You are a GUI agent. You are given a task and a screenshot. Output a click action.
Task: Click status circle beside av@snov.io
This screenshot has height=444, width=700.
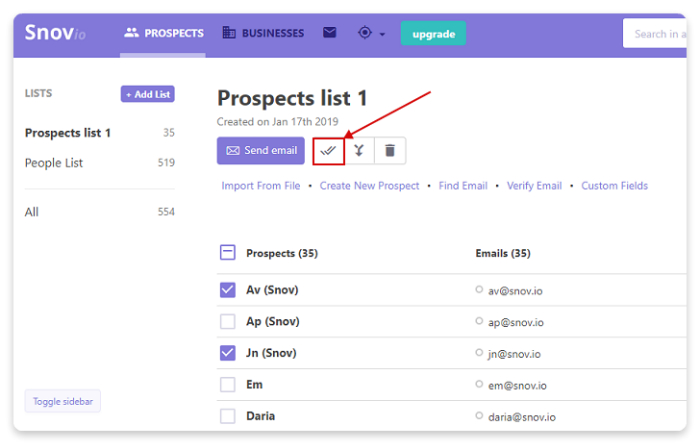coord(479,290)
